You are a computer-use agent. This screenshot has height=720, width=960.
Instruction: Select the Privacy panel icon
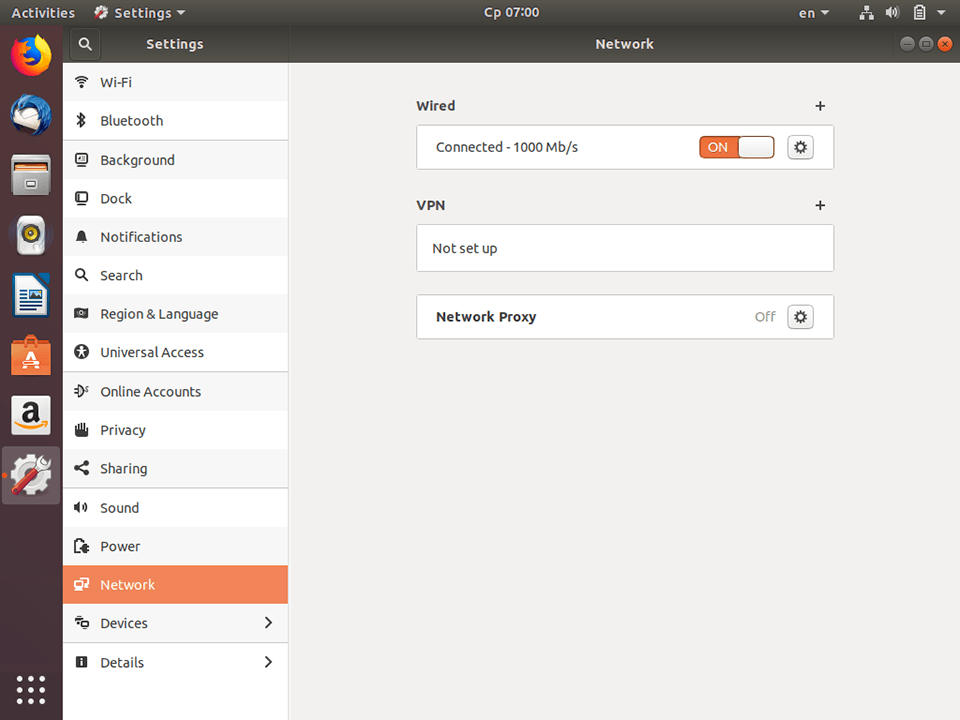click(81, 430)
